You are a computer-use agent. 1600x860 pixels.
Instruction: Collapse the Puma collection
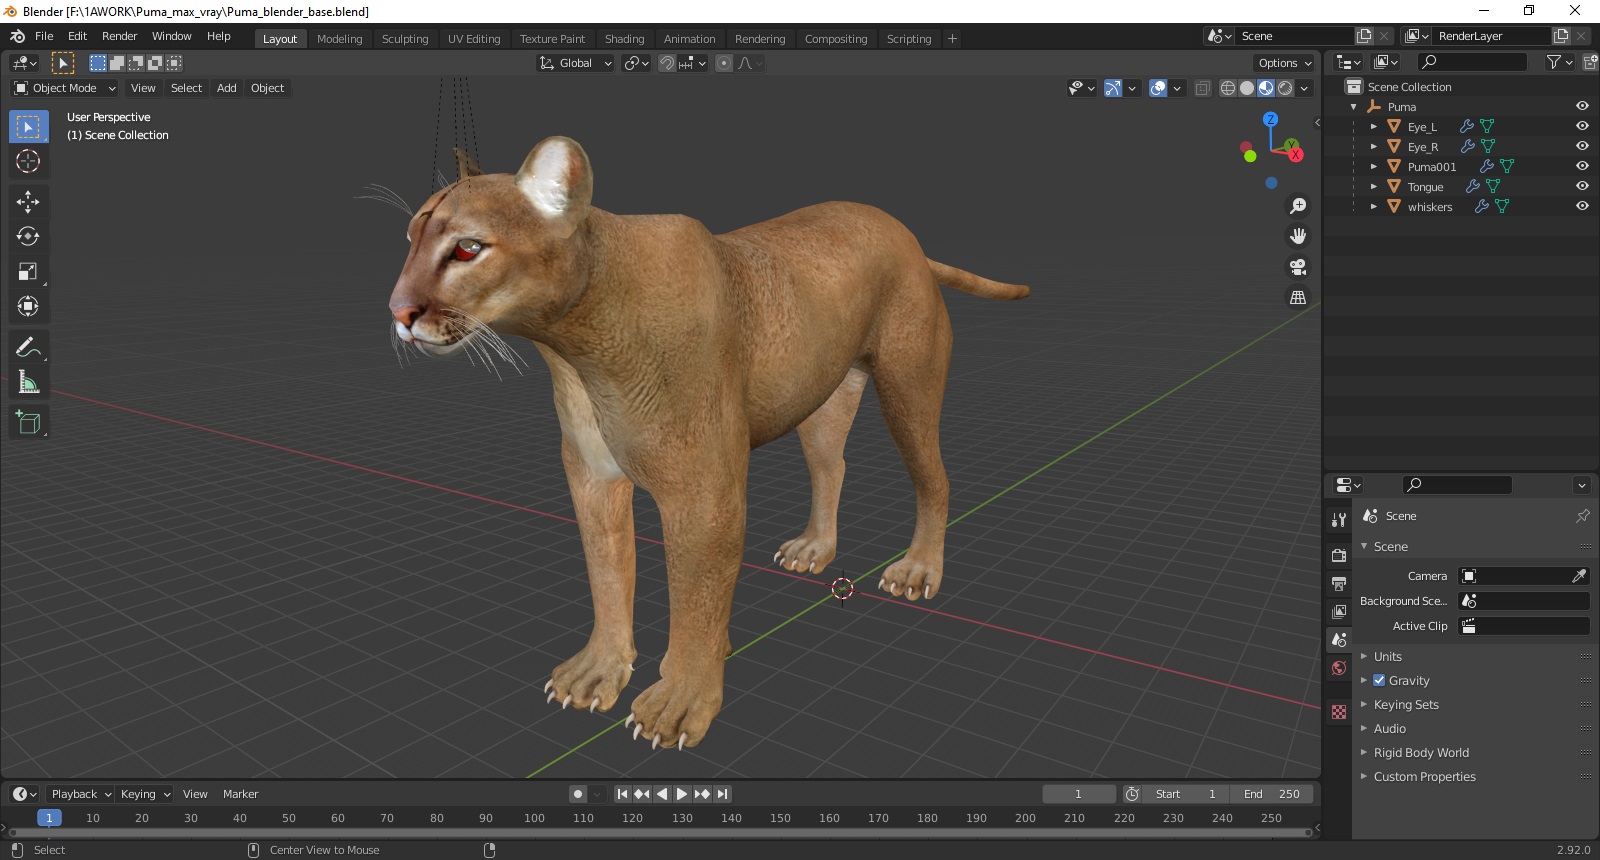click(x=1354, y=107)
